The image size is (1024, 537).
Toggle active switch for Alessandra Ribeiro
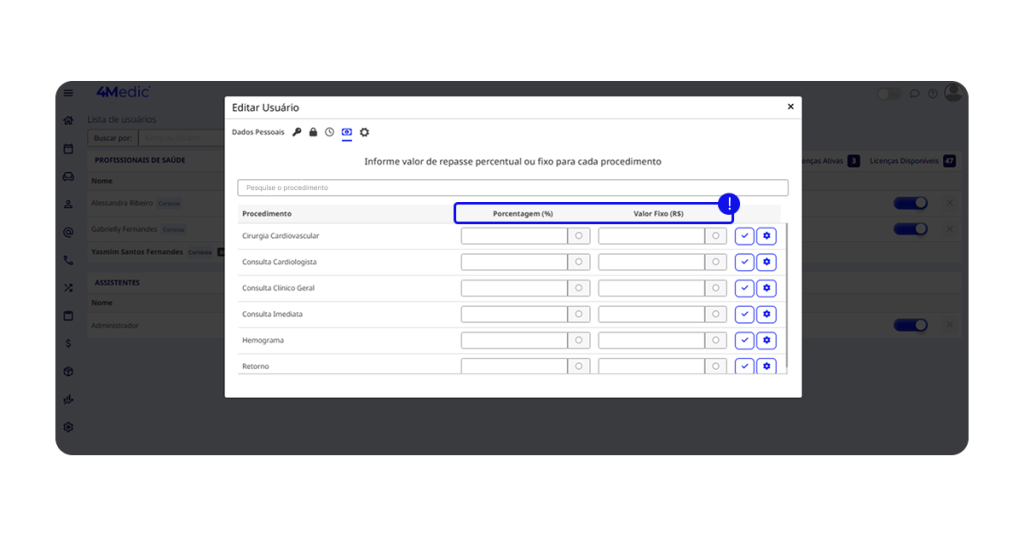pyautogui.click(x=910, y=203)
